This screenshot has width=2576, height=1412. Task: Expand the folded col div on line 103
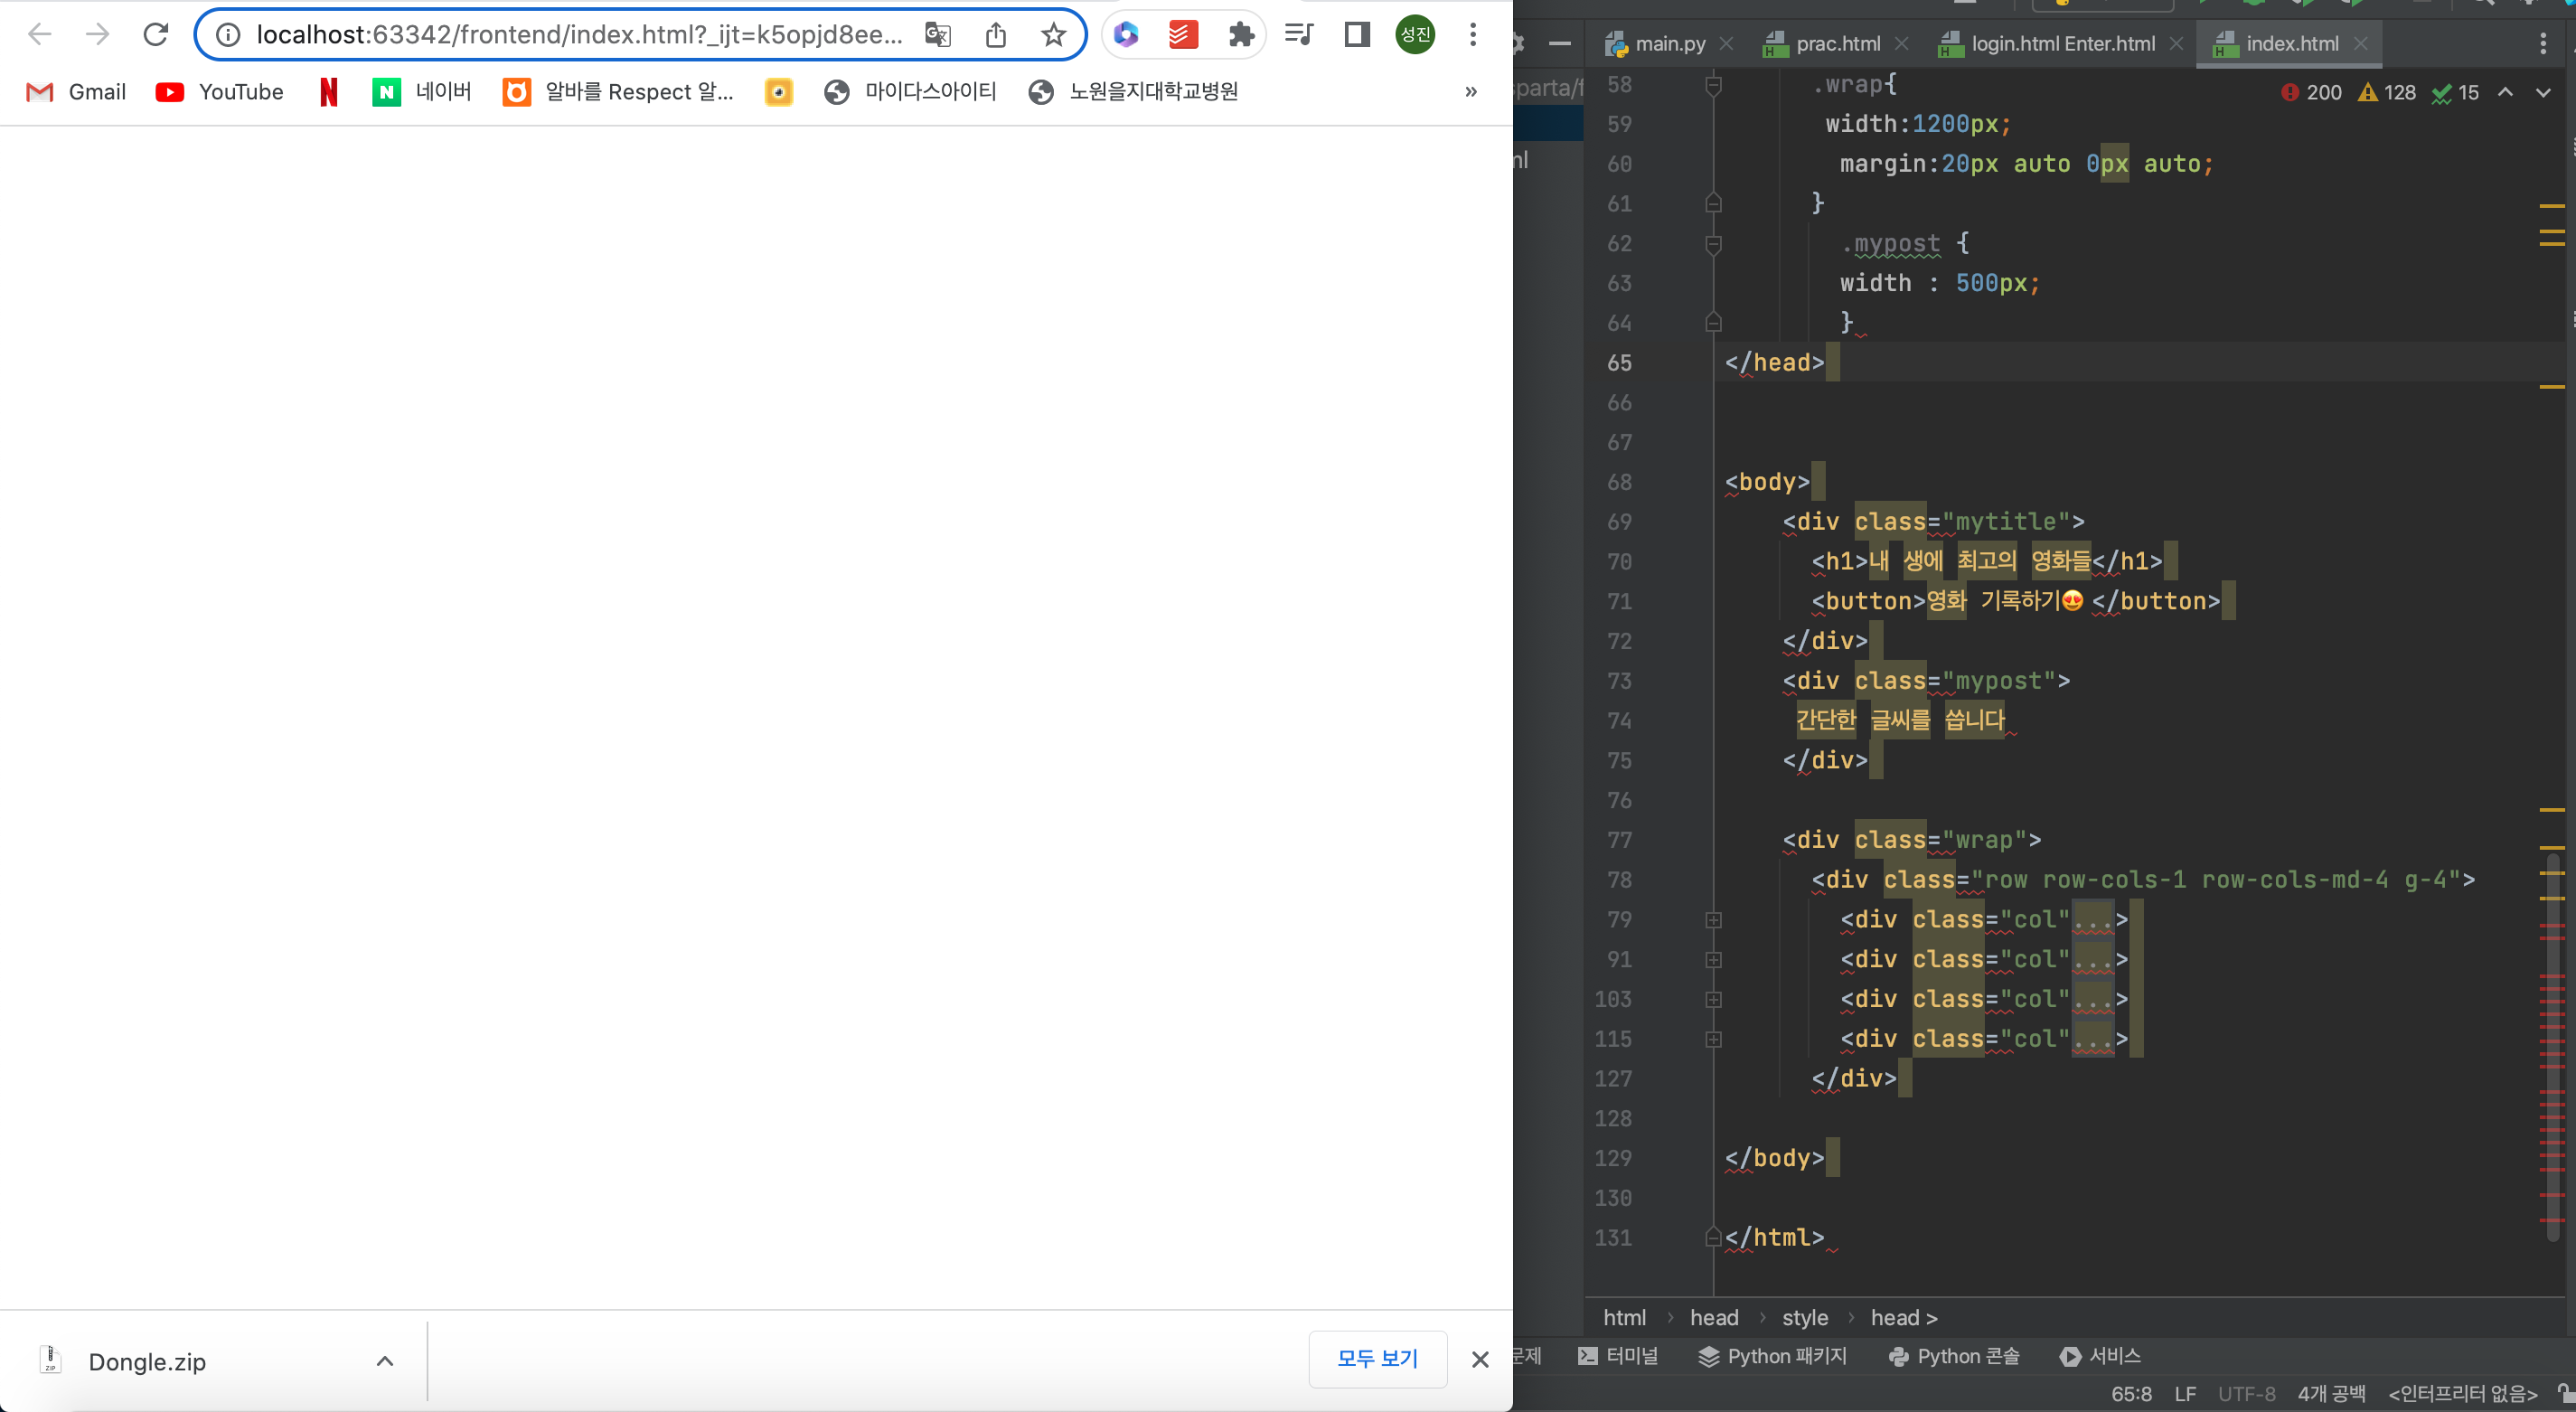pyautogui.click(x=1713, y=1000)
